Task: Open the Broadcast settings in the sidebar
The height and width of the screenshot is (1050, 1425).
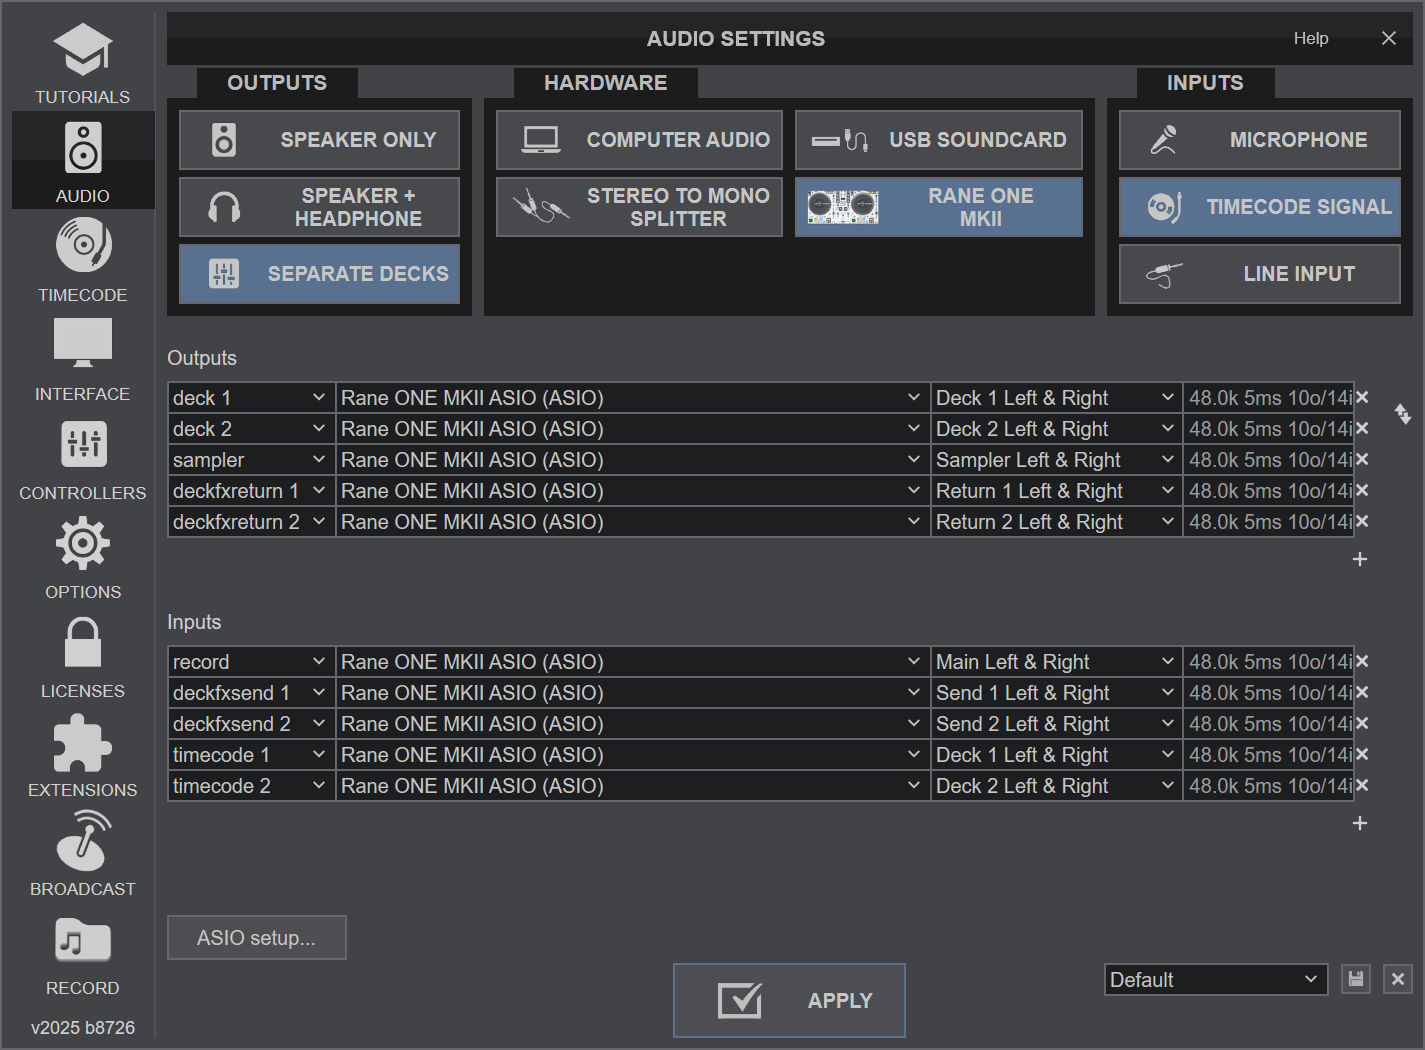Action: (x=82, y=855)
